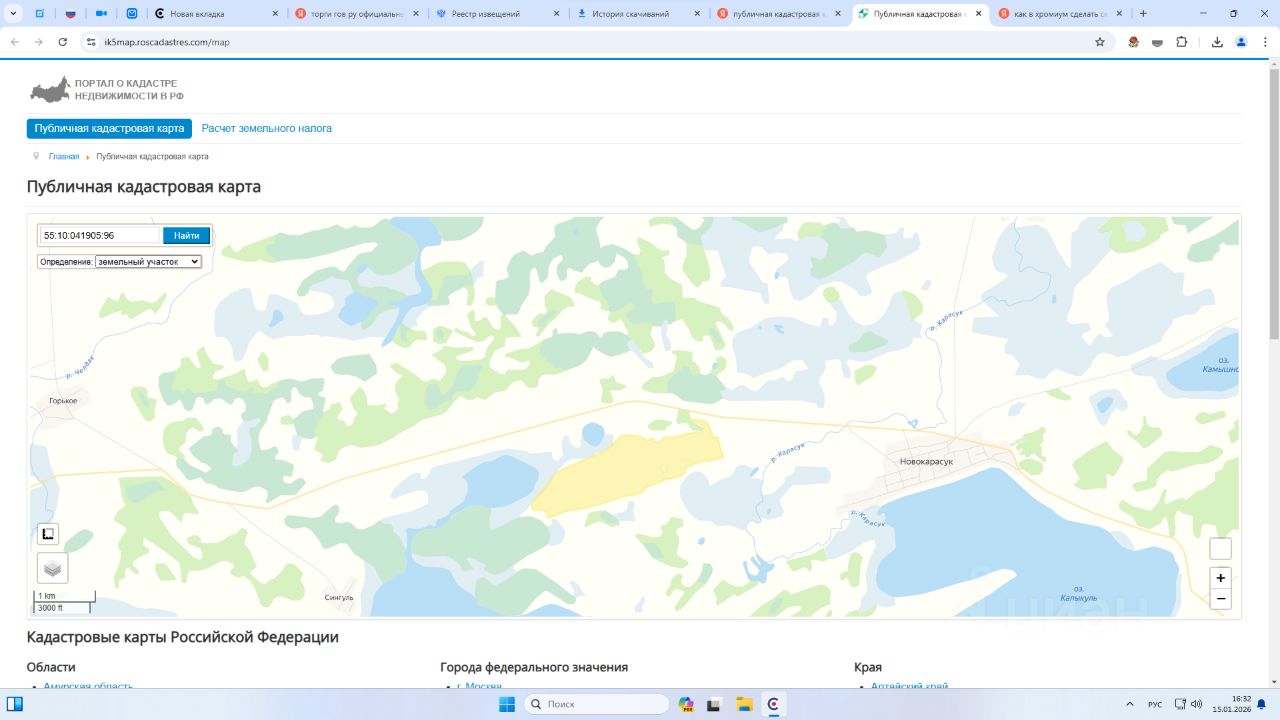This screenshot has height=720, width=1280.
Task: Reload the page
Action: coord(63,42)
